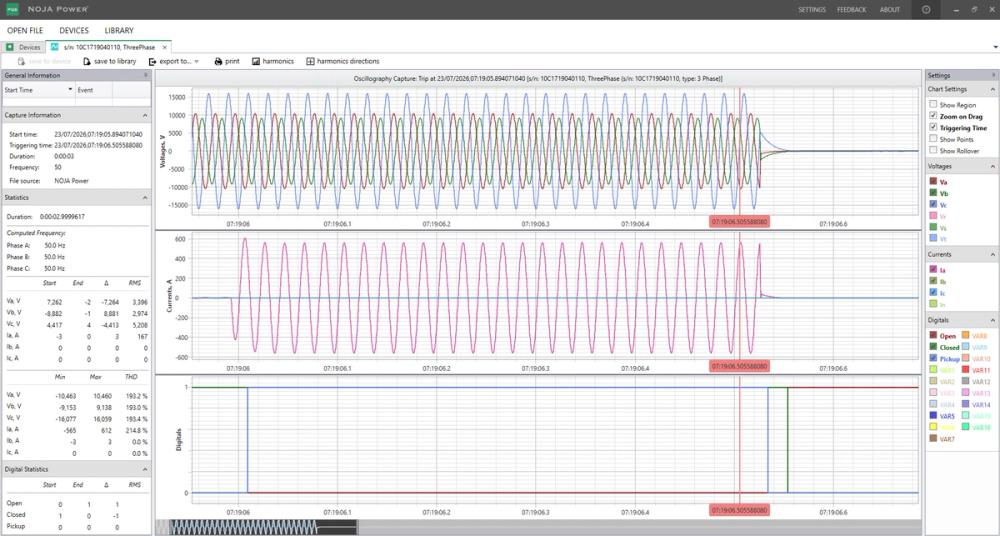This screenshot has height=536, width=1000.
Task: Disable the Zoom on Drag checkbox
Action: (934, 116)
